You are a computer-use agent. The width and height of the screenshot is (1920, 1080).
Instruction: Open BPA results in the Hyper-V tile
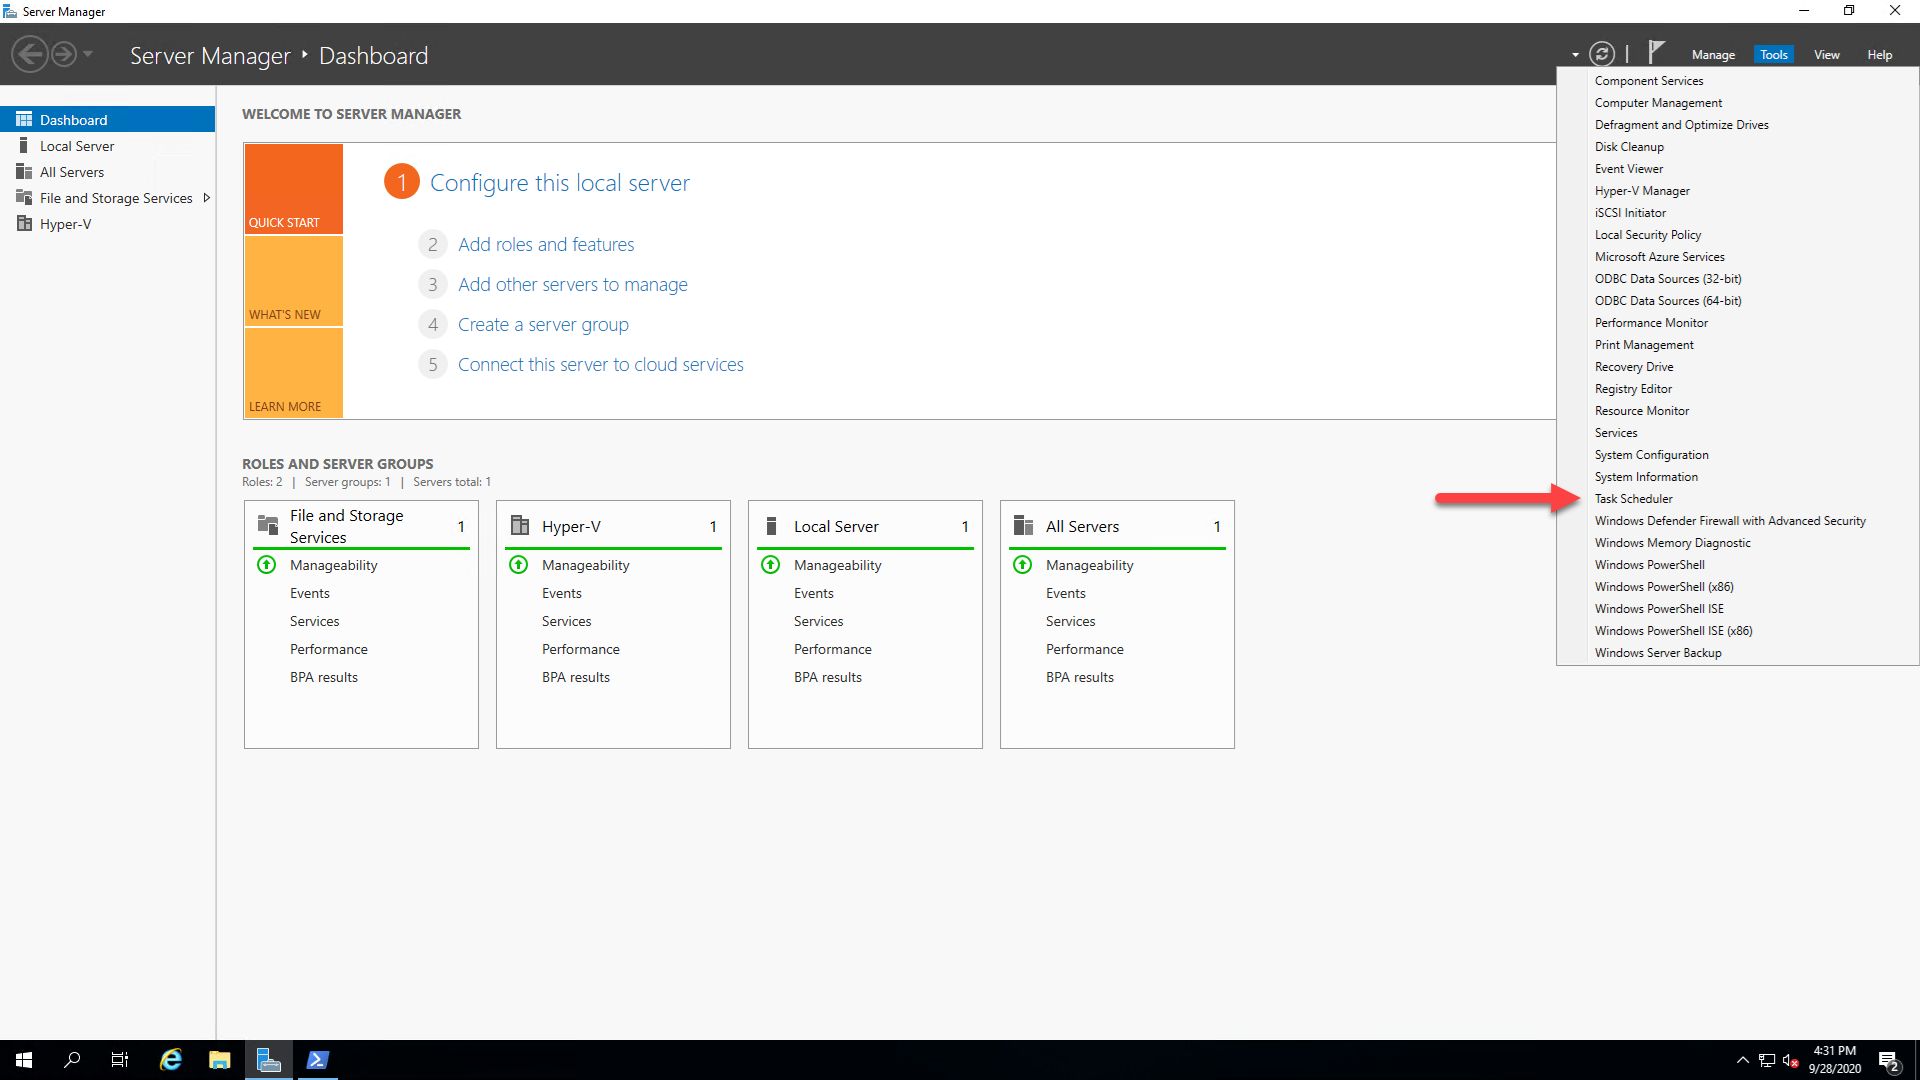(576, 677)
